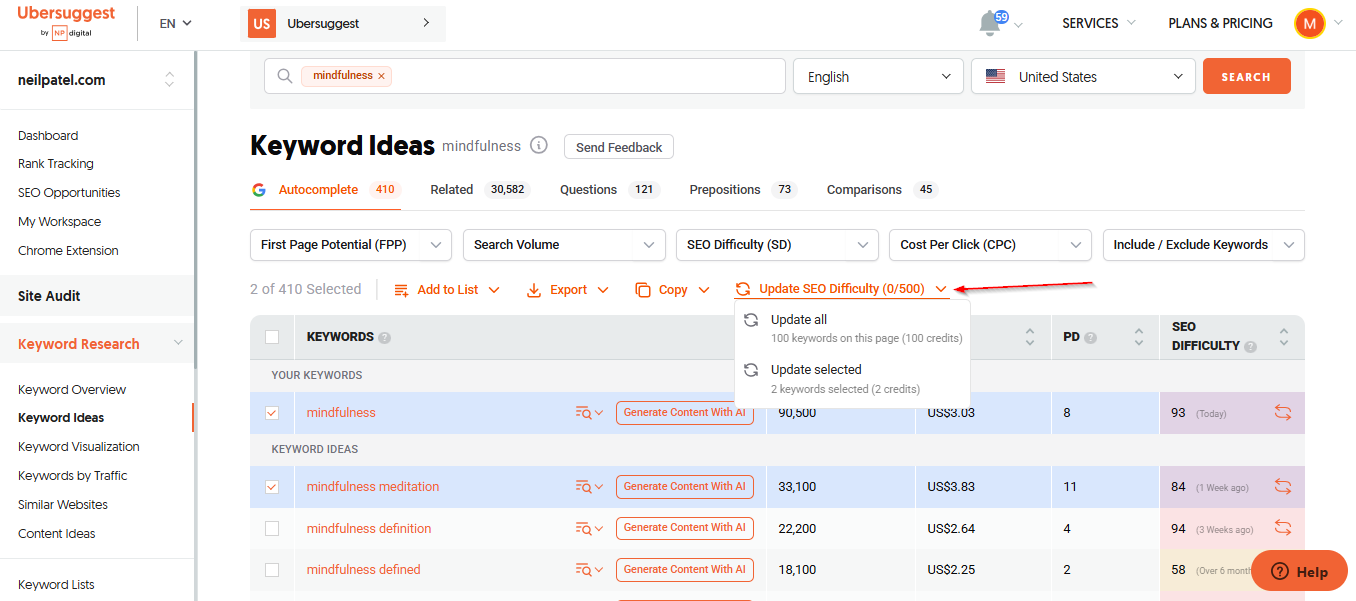
Task: Uncheck the mindfulness keyword checkbox
Action: tap(272, 413)
